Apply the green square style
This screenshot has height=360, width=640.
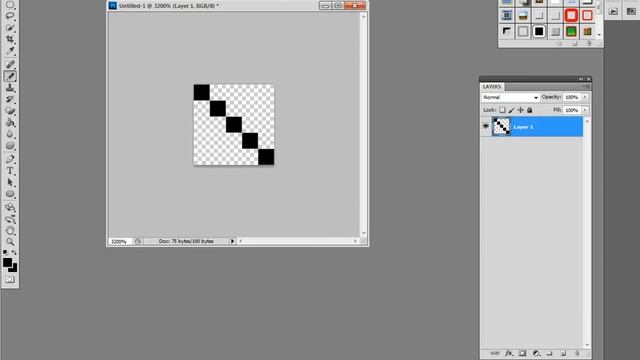coord(571,31)
